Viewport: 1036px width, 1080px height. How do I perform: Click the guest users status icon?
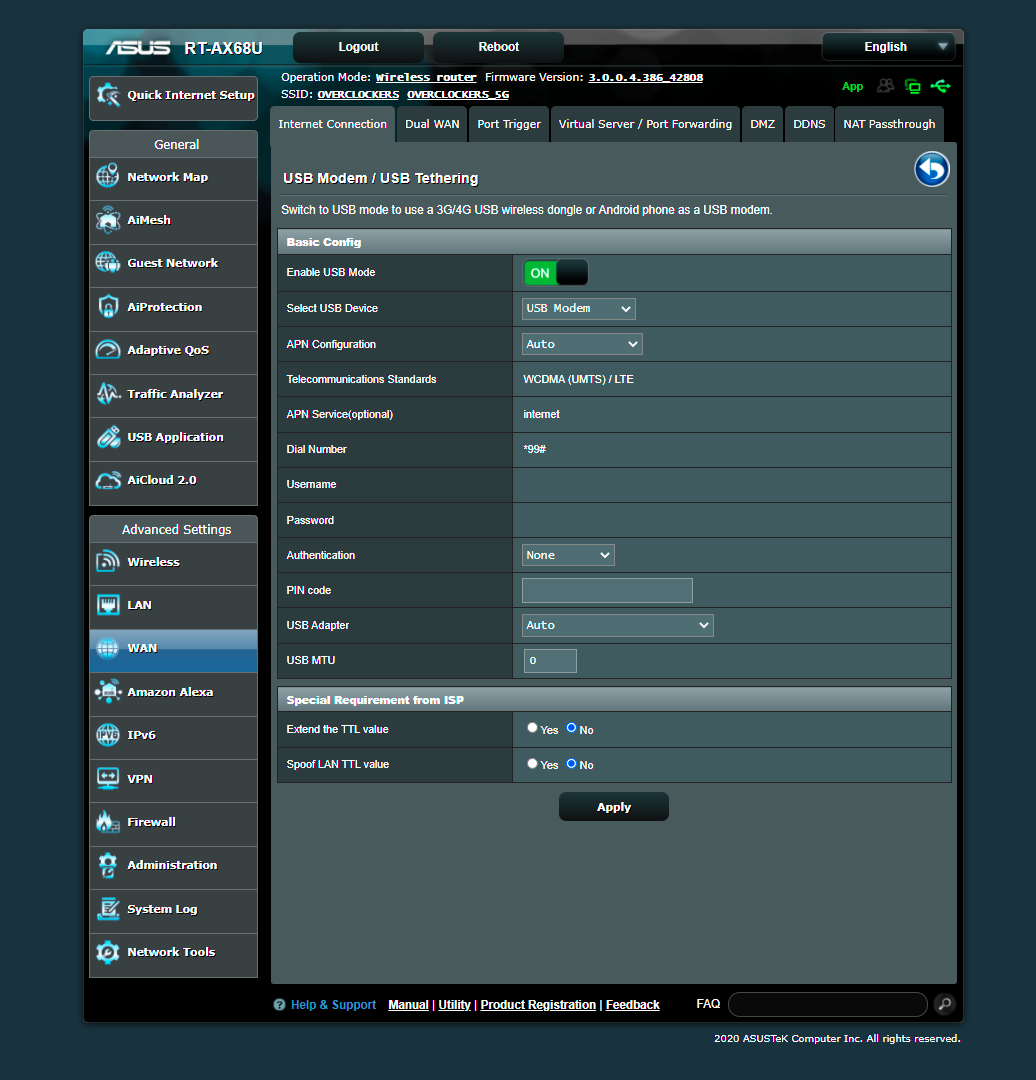885,86
